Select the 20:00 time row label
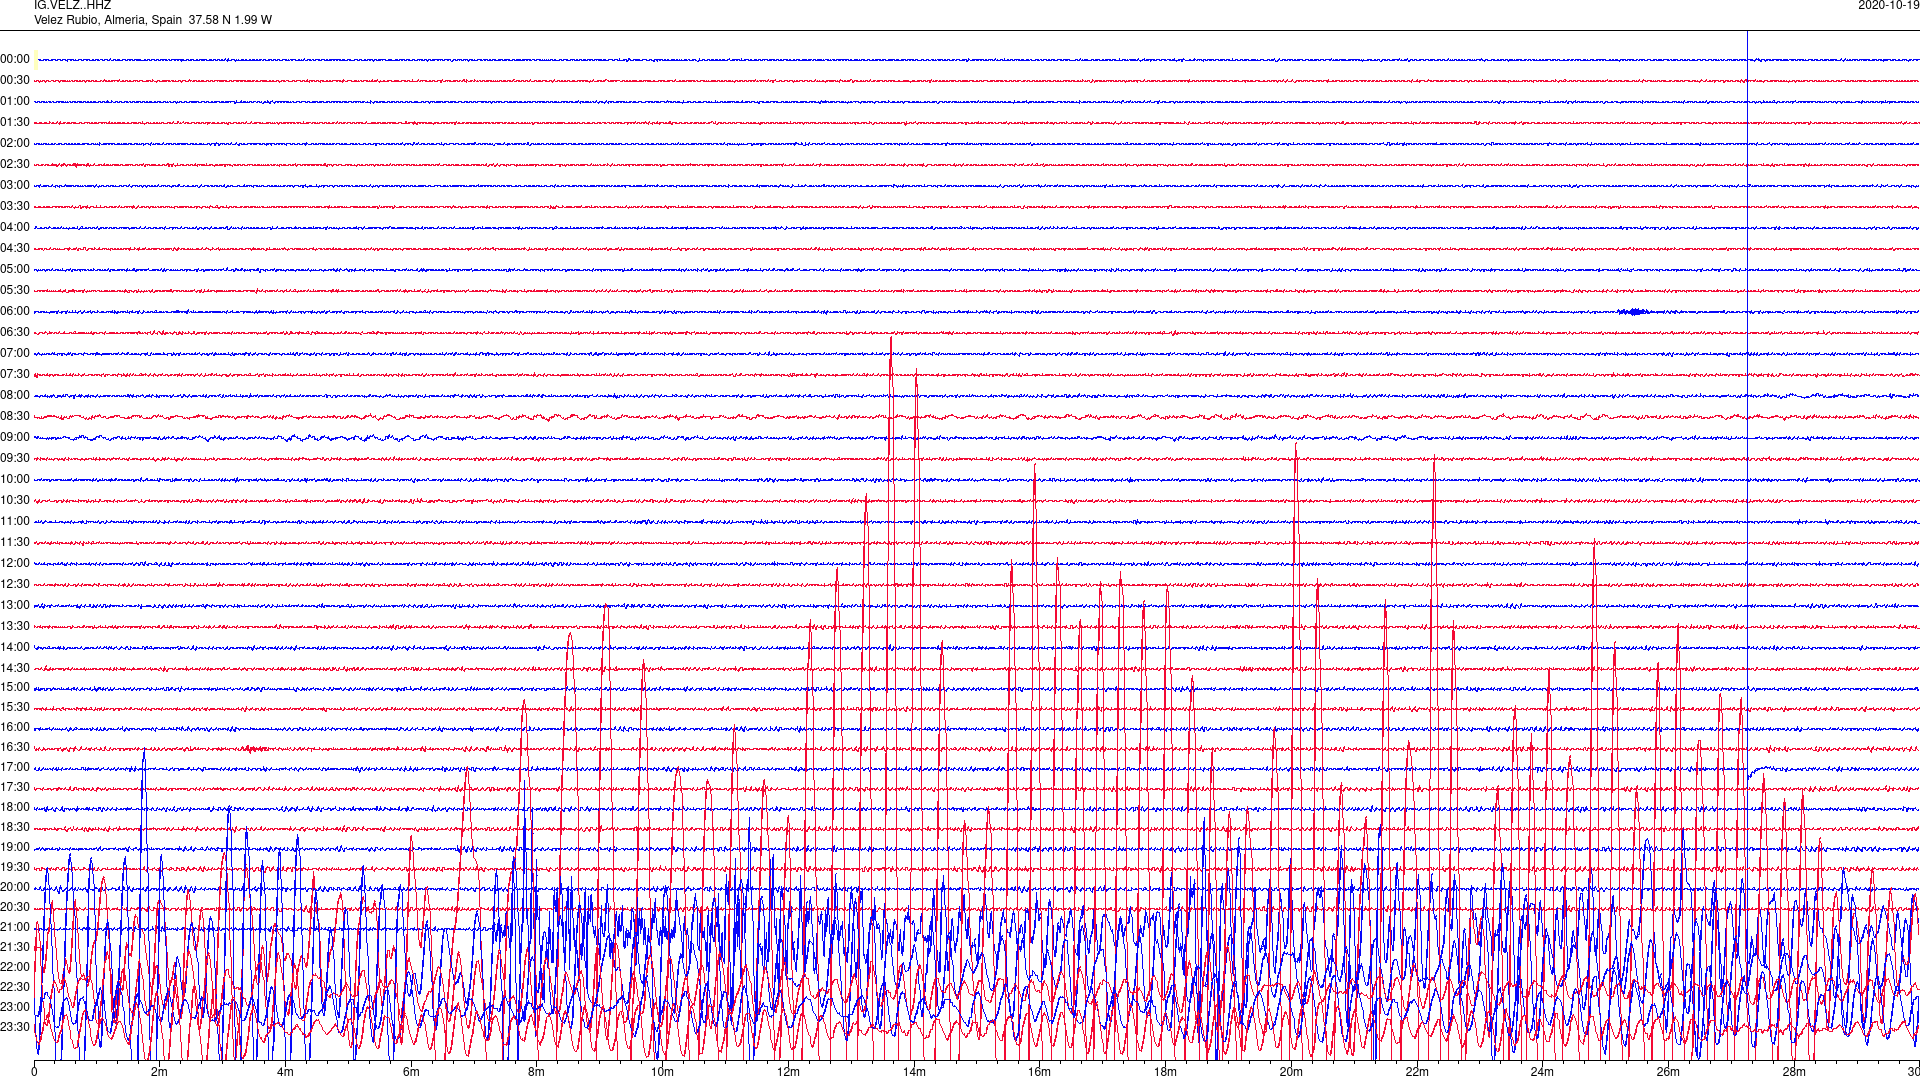This screenshot has height=1080, width=1920. pos(15,887)
